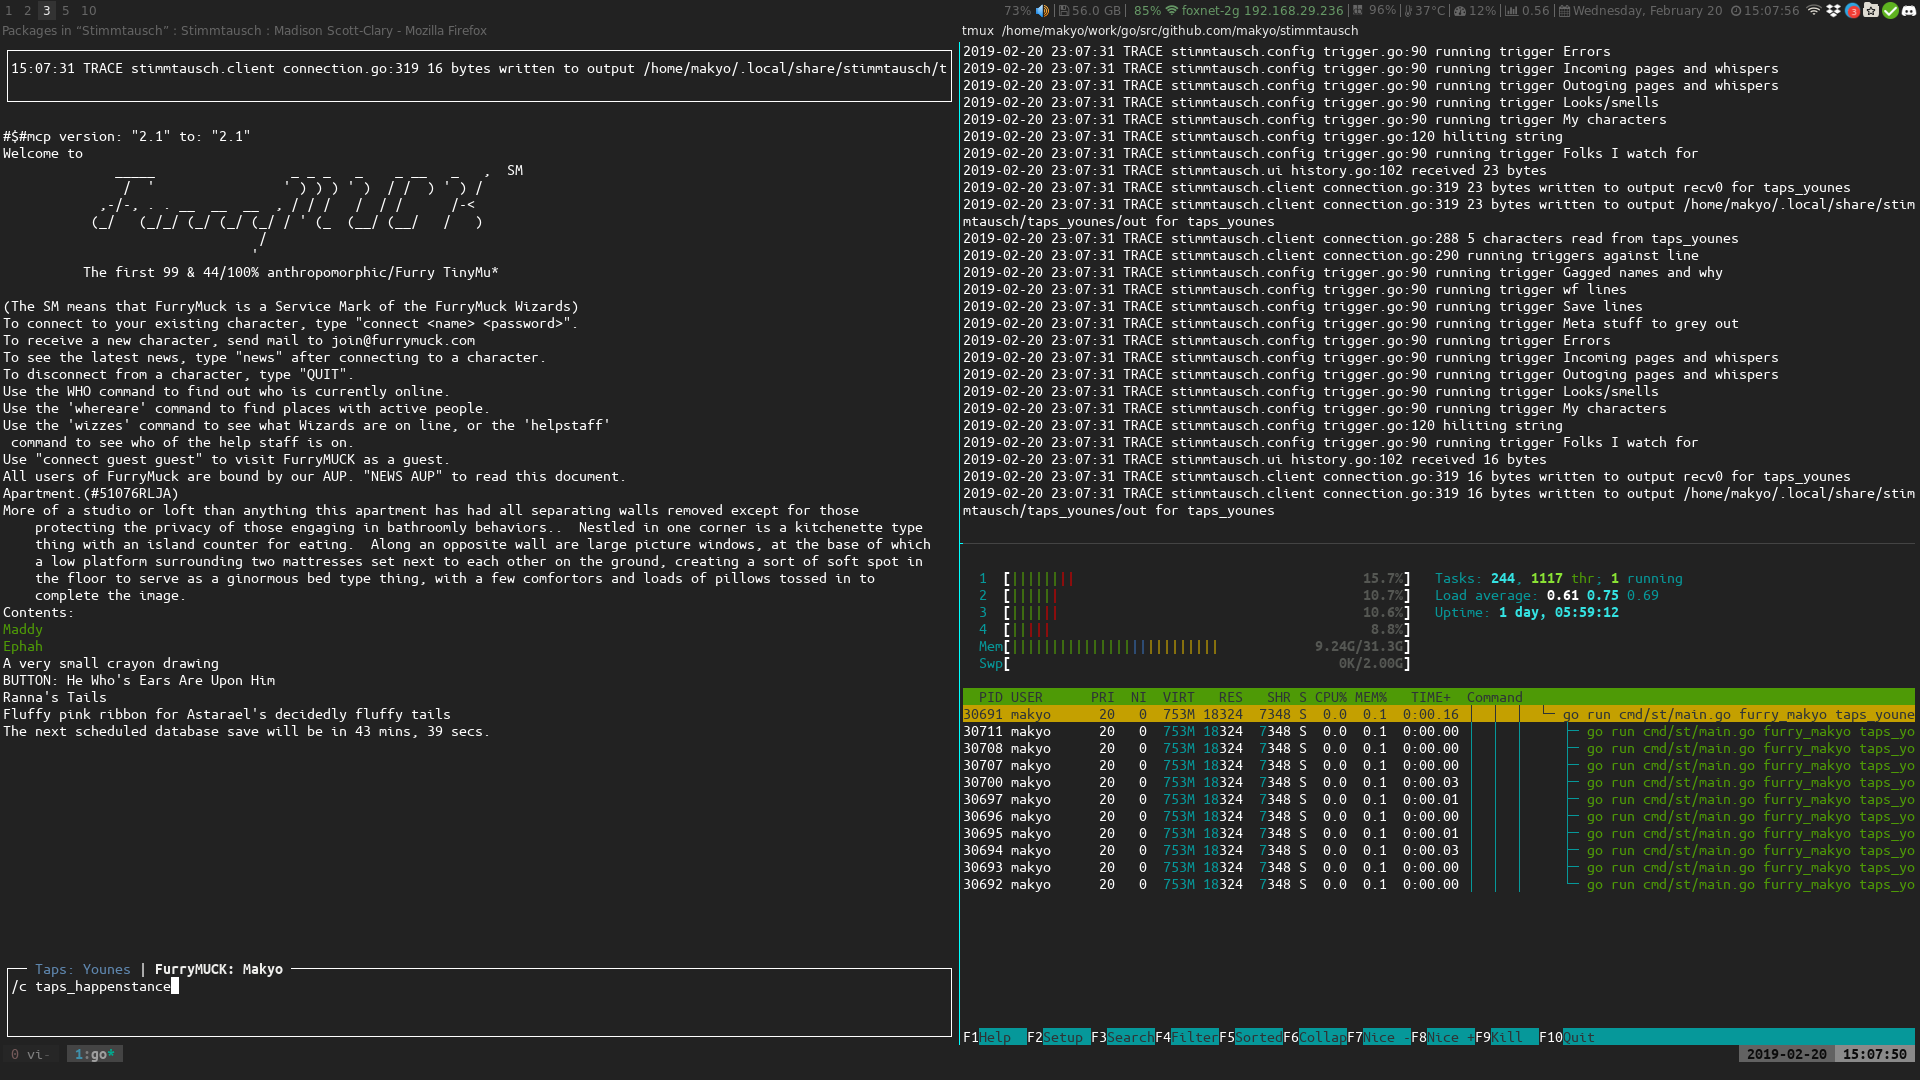Image resolution: width=1920 pixels, height=1080 pixels.
Task: Sort htop by TIME+ column header
Action: pos(1430,698)
